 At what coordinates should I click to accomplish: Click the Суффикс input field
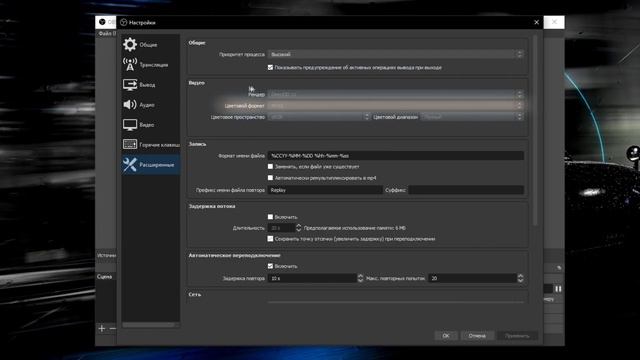tap(466, 190)
